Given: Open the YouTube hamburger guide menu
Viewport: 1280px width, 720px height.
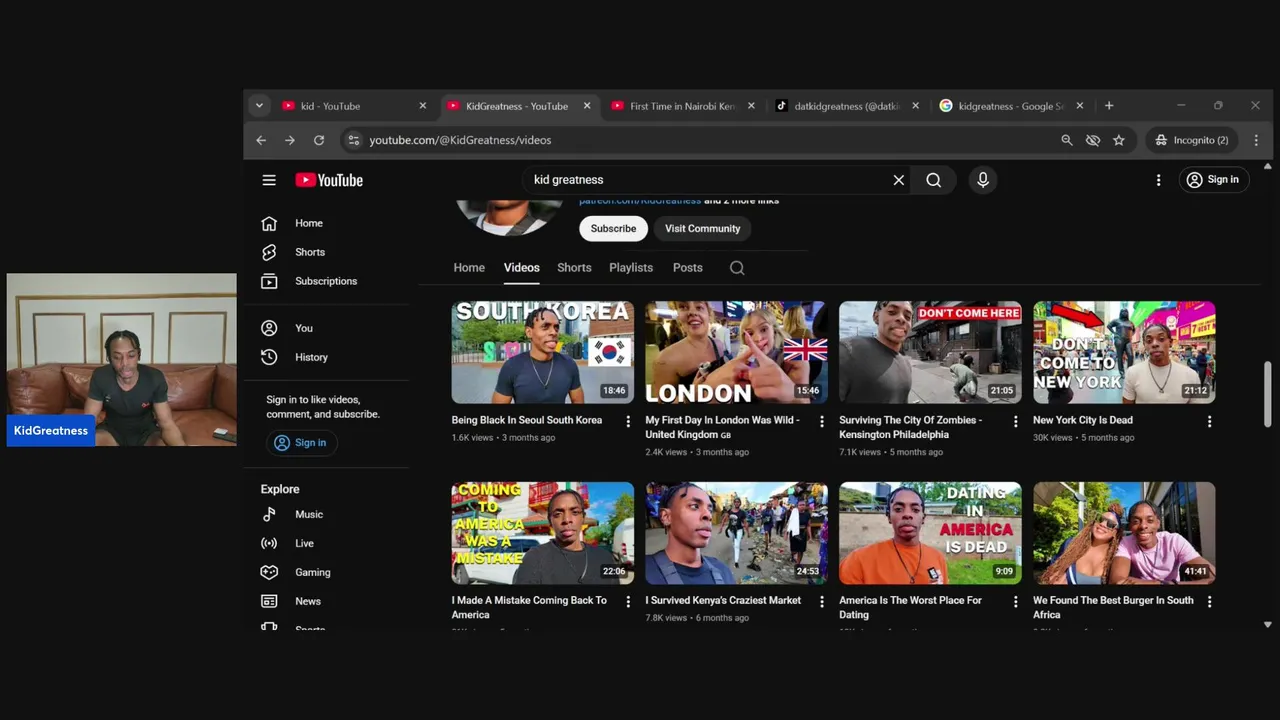Looking at the screenshot, I should click(x=269, y=180).
